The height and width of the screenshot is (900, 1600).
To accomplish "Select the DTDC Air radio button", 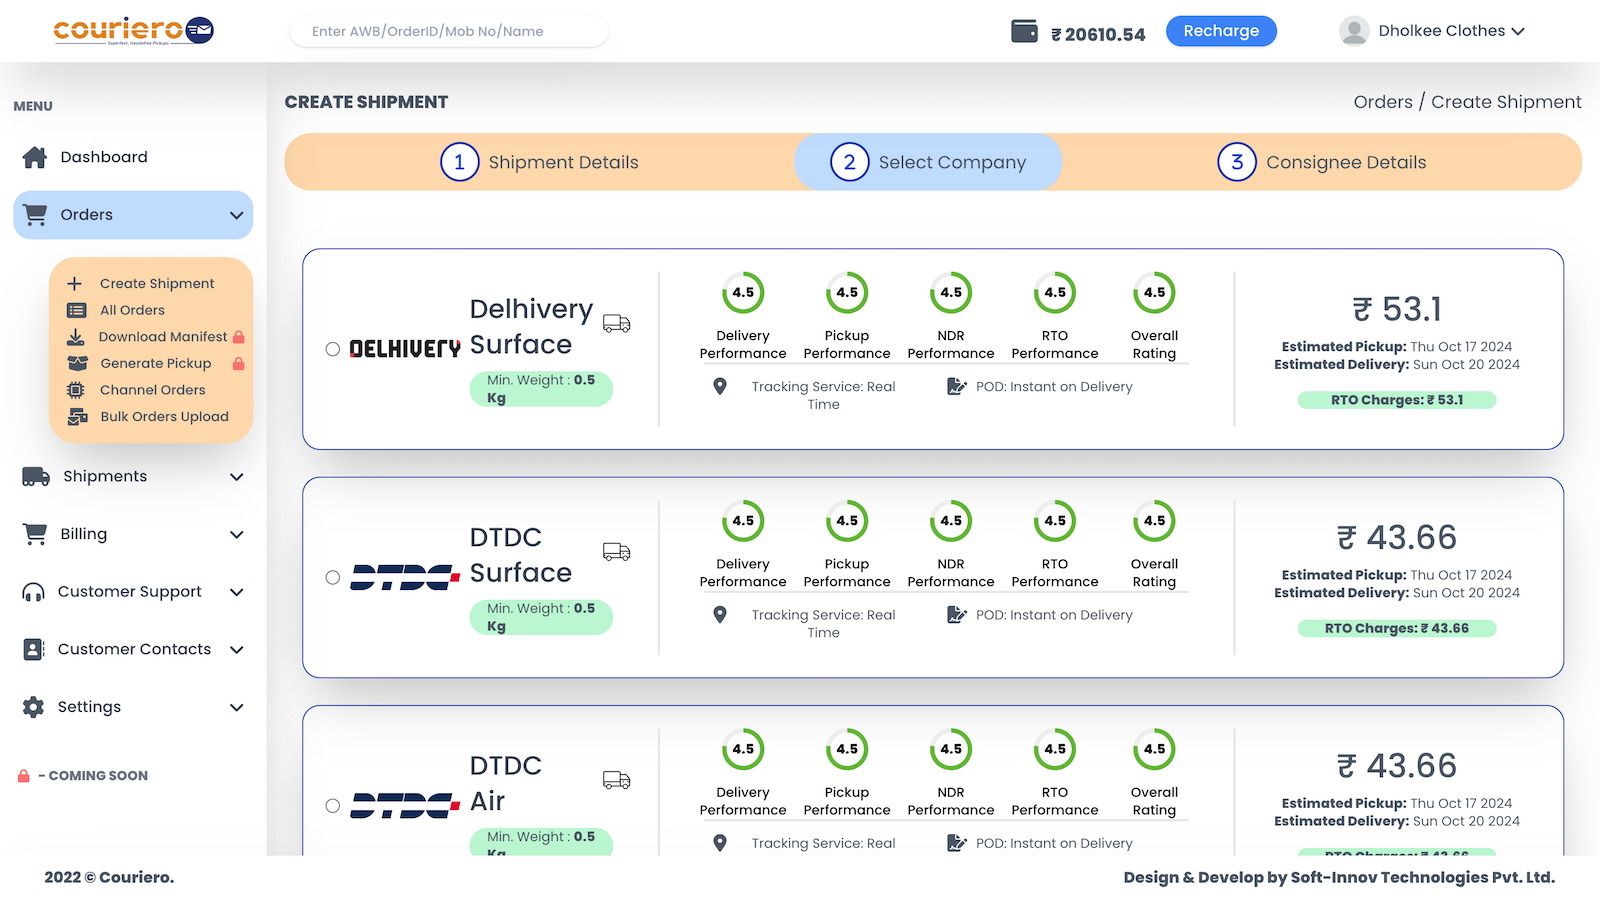I will coord(333,805).
